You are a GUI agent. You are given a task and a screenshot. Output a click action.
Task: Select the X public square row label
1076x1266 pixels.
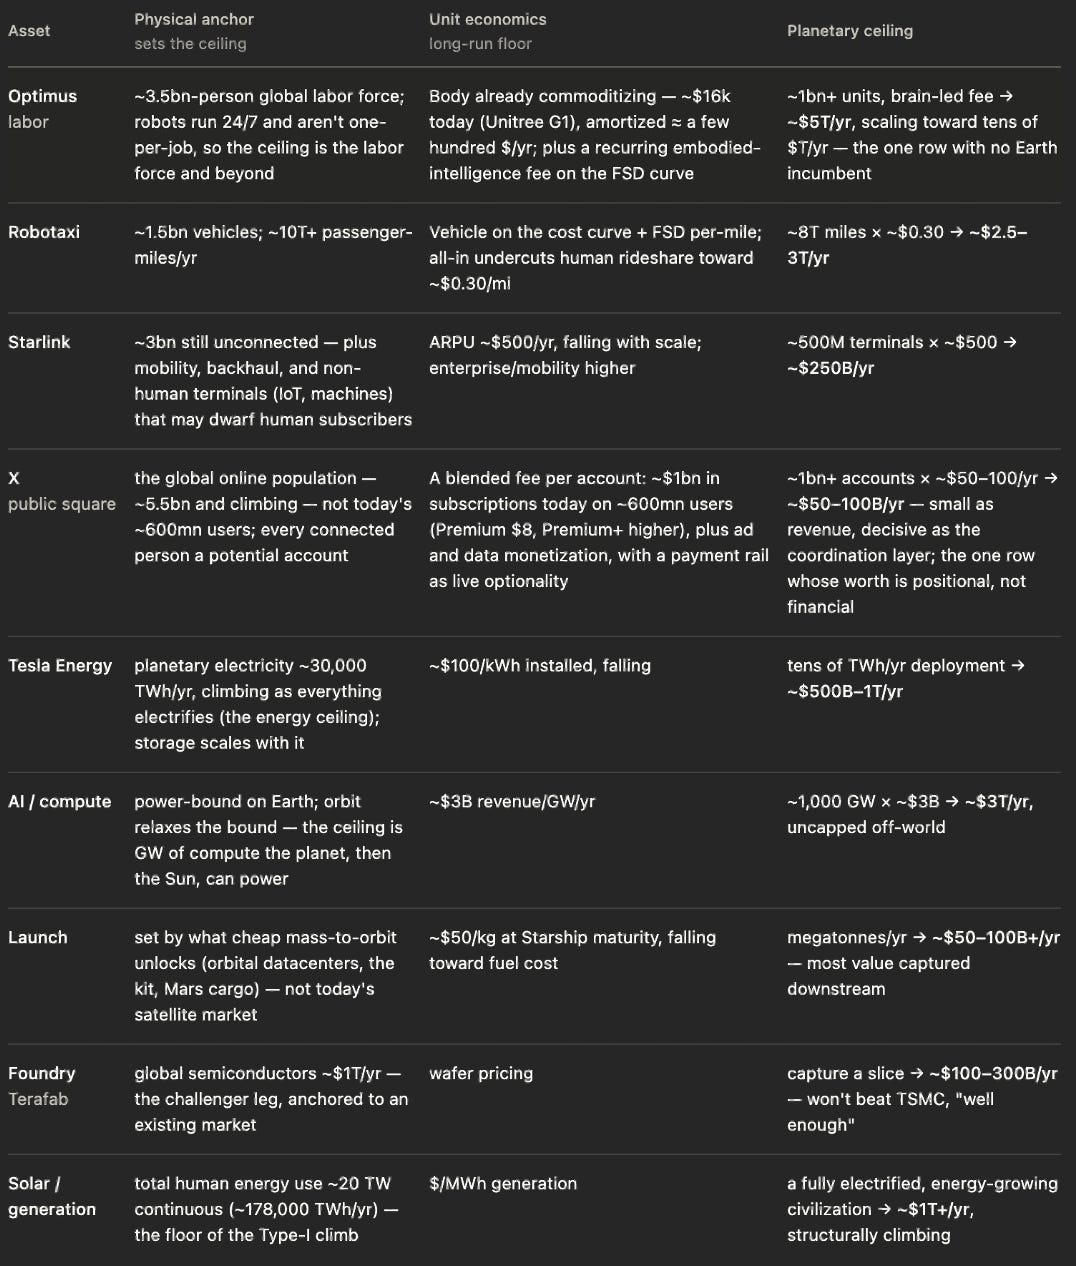(62, 491)
